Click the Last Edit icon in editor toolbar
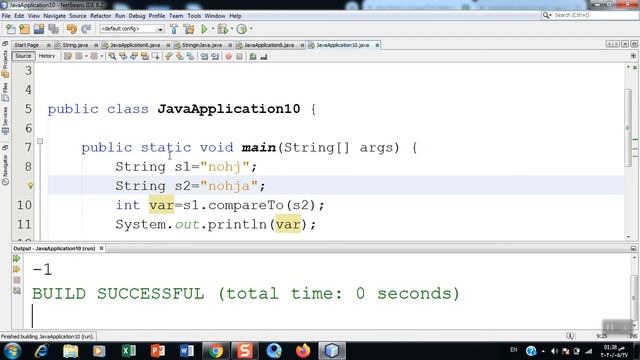 68,56
